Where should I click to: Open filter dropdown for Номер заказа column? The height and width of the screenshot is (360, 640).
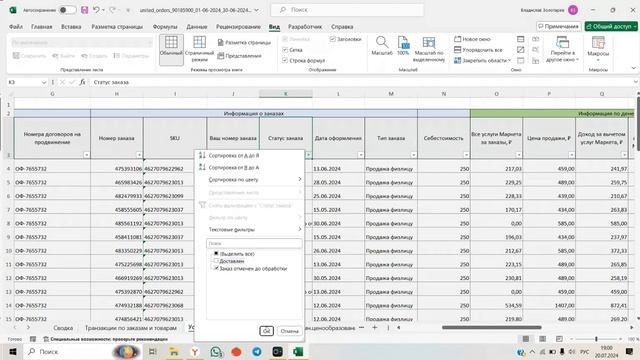[x=139, y=155]
